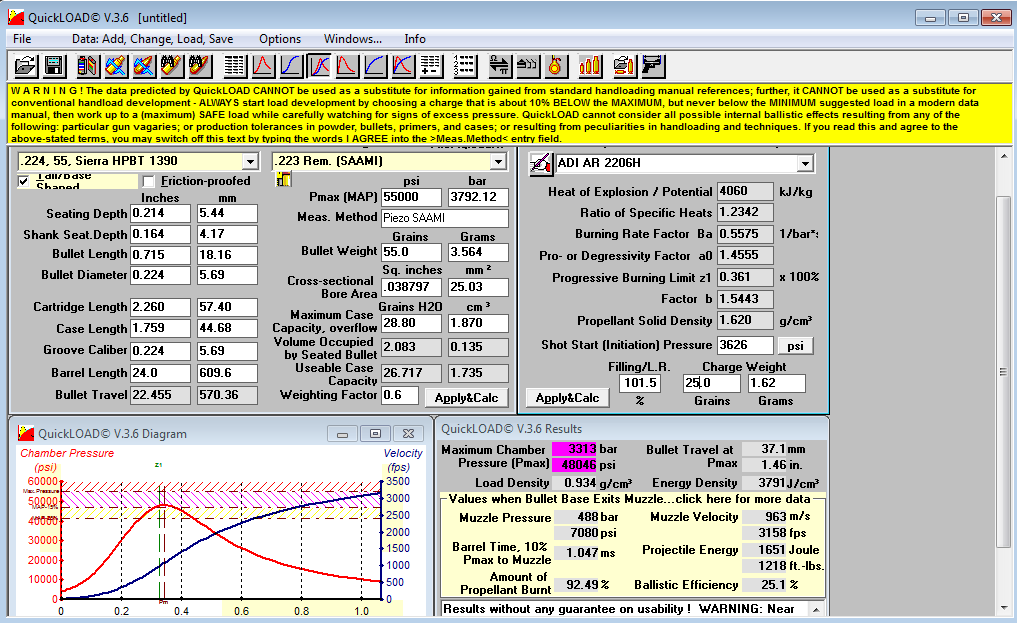Click the right crossed-out cartridge toolbar icon

[143, 65]
